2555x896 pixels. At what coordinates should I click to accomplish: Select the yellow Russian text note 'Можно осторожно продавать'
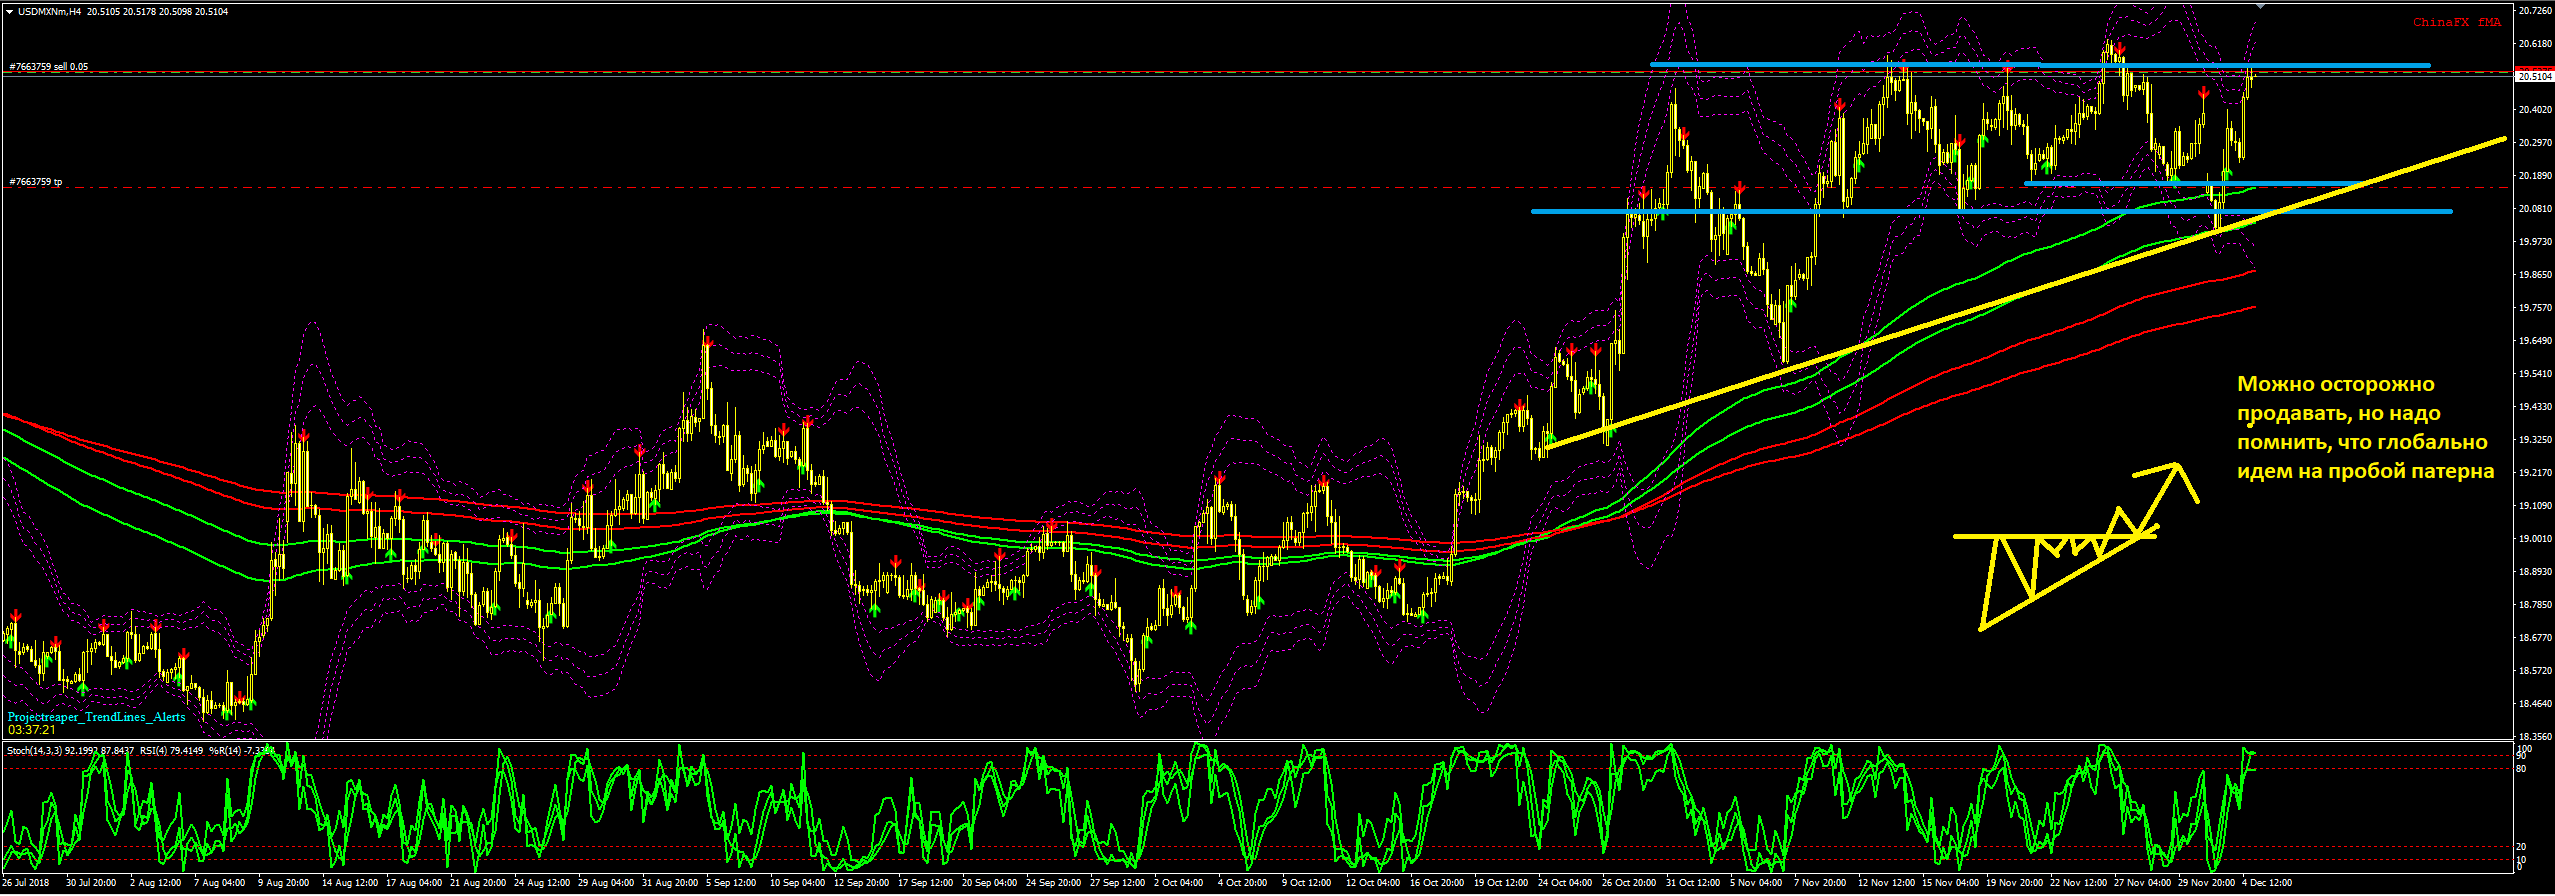coord(2364,427)
